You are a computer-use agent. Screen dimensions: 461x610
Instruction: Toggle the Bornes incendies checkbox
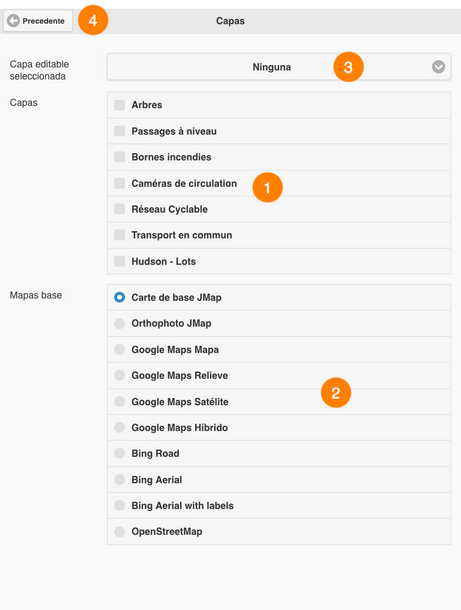119,157
